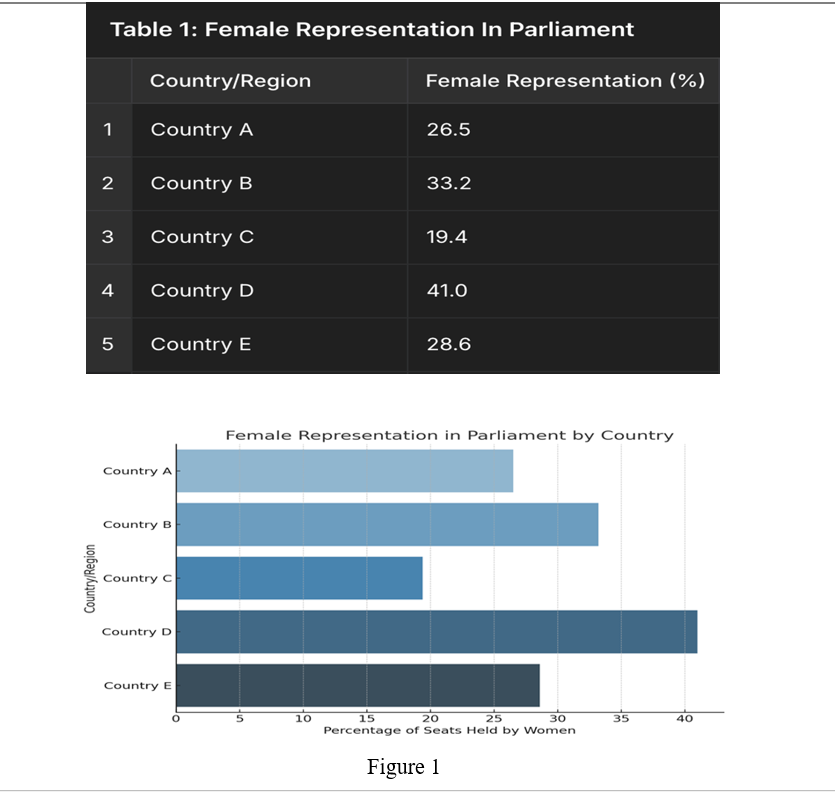Click the vertical 'Country/Region' axis label
Viewport: 835px width, 792px height.
click(91, 578)
